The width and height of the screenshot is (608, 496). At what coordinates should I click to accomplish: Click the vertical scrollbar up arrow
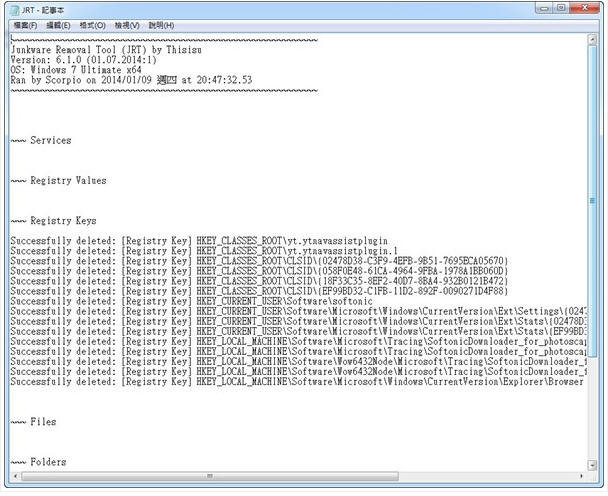click(x=592, y=39)
